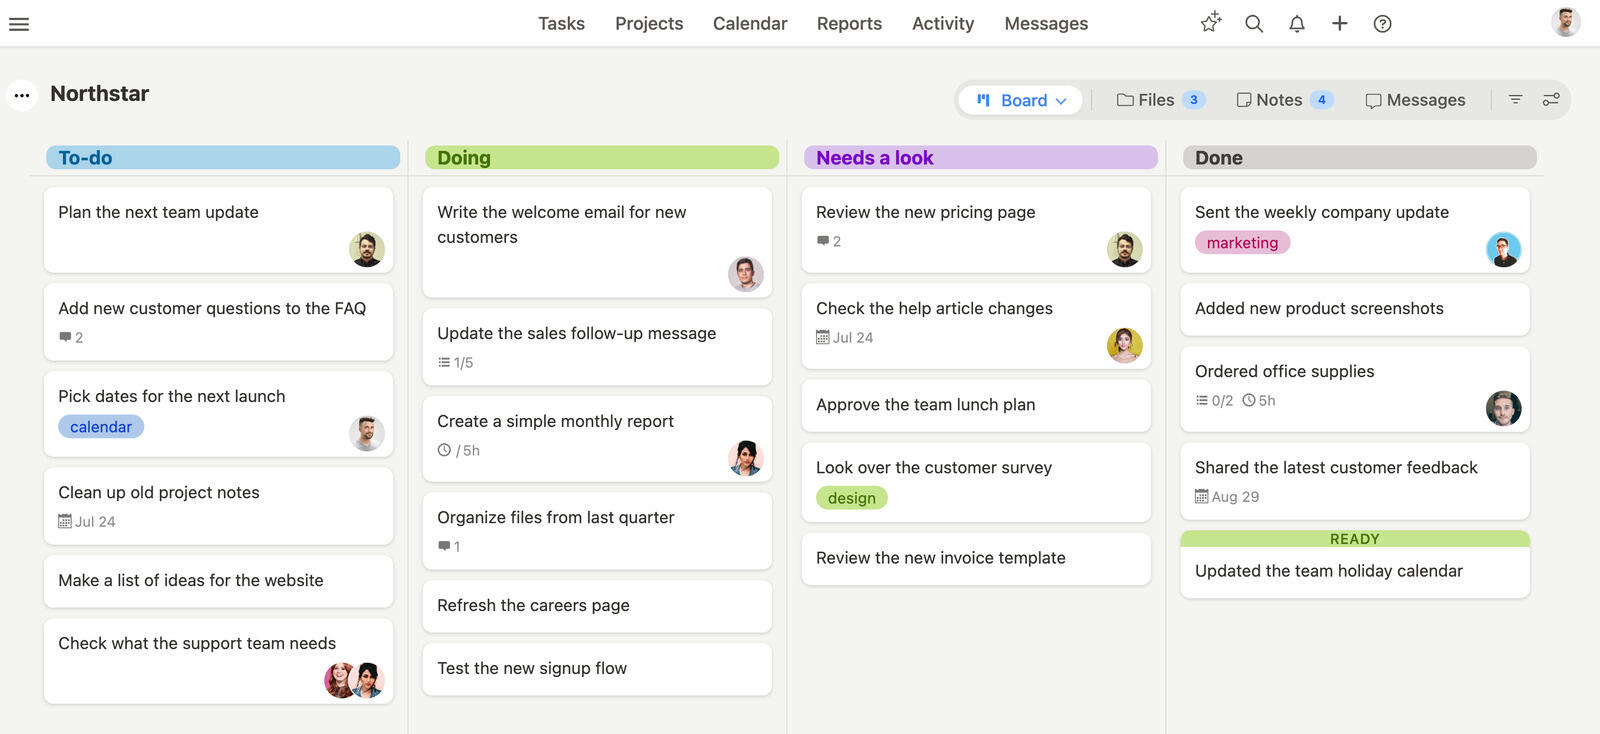This screenshot has height=734, width=1600.
Task: Open card Look over the customer survey
Action: click(976, 482)
